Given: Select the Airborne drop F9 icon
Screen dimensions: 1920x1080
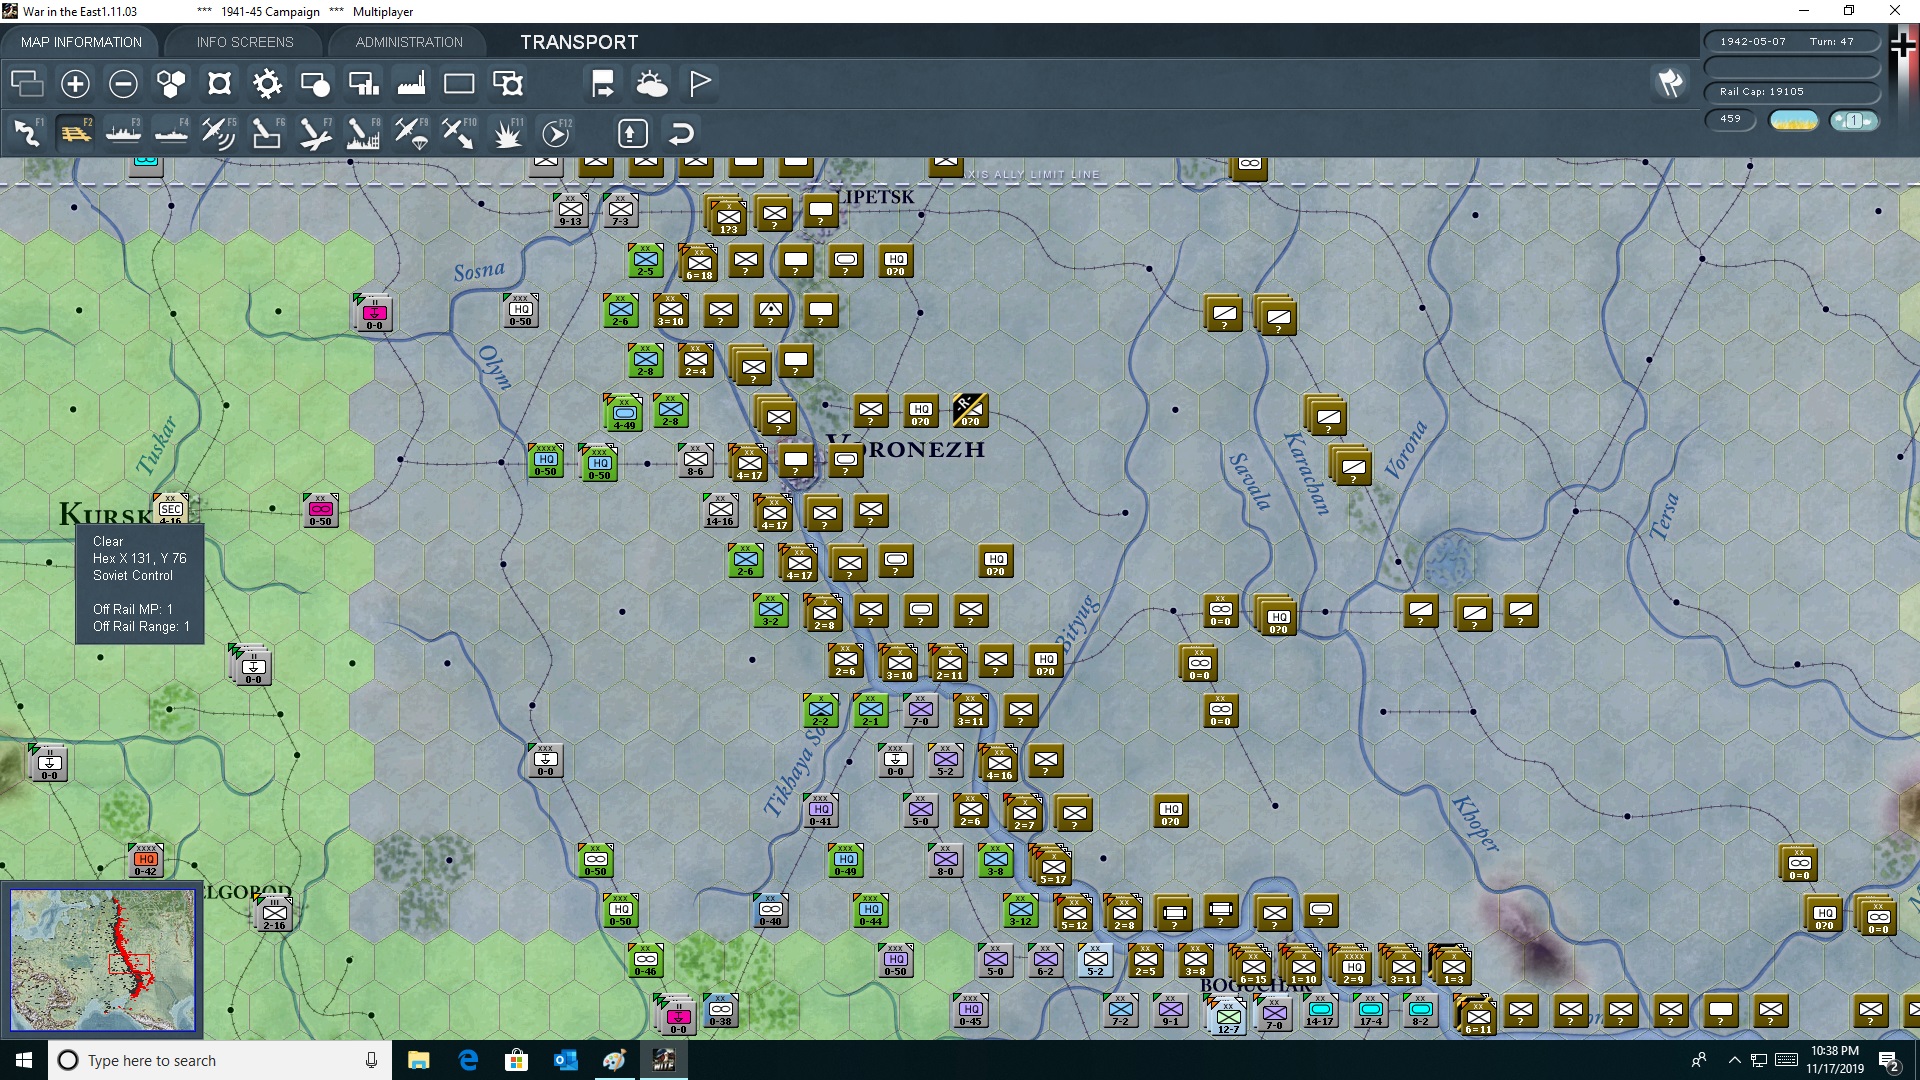Looking at the screenshot, I should coord(411,133).
